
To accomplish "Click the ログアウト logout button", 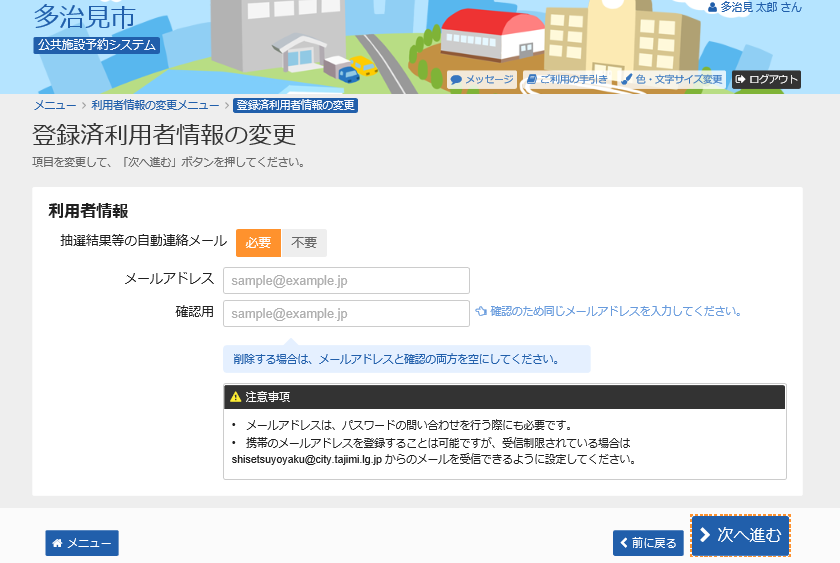I will pos(766,79).
